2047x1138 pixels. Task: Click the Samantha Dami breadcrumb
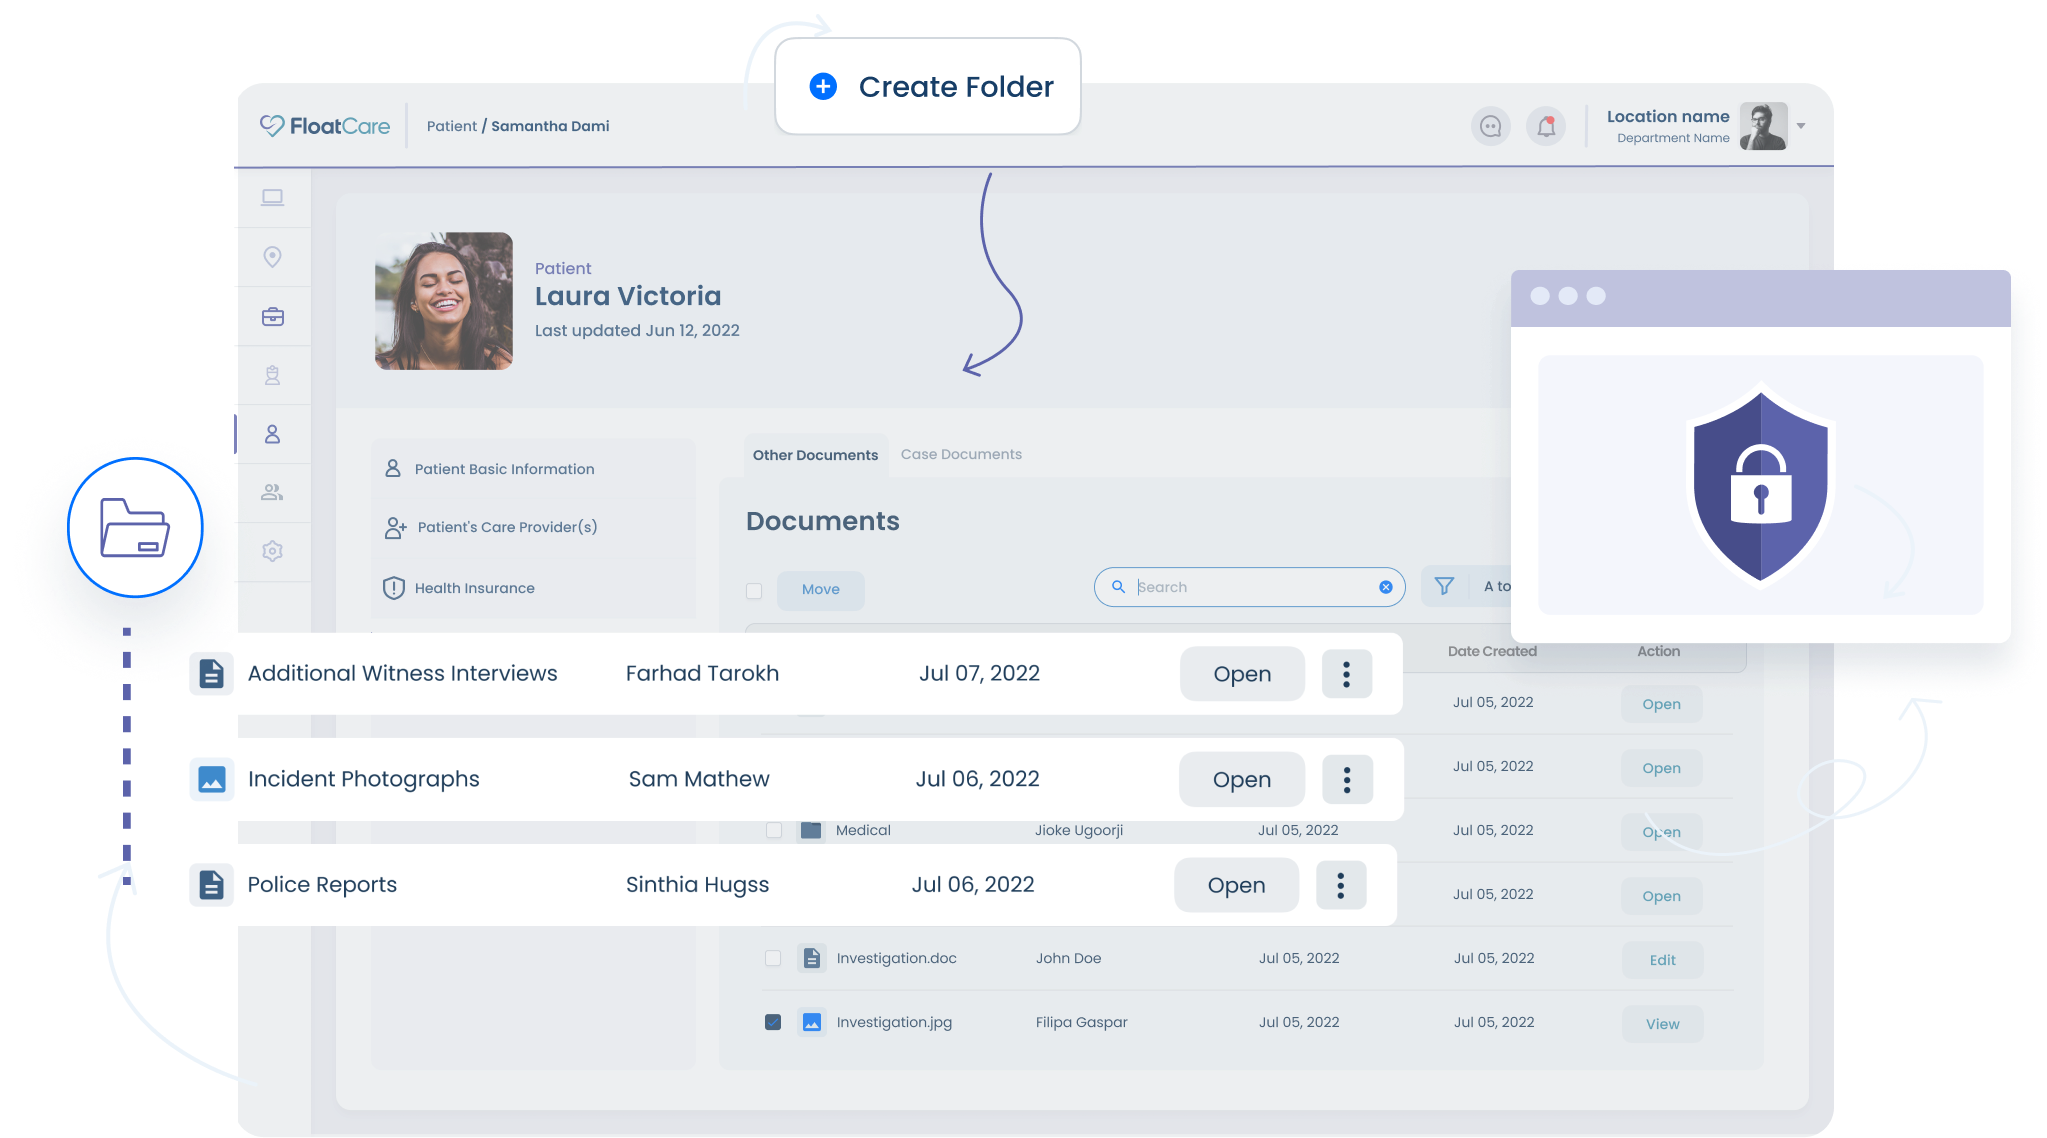tap(550, 126)
